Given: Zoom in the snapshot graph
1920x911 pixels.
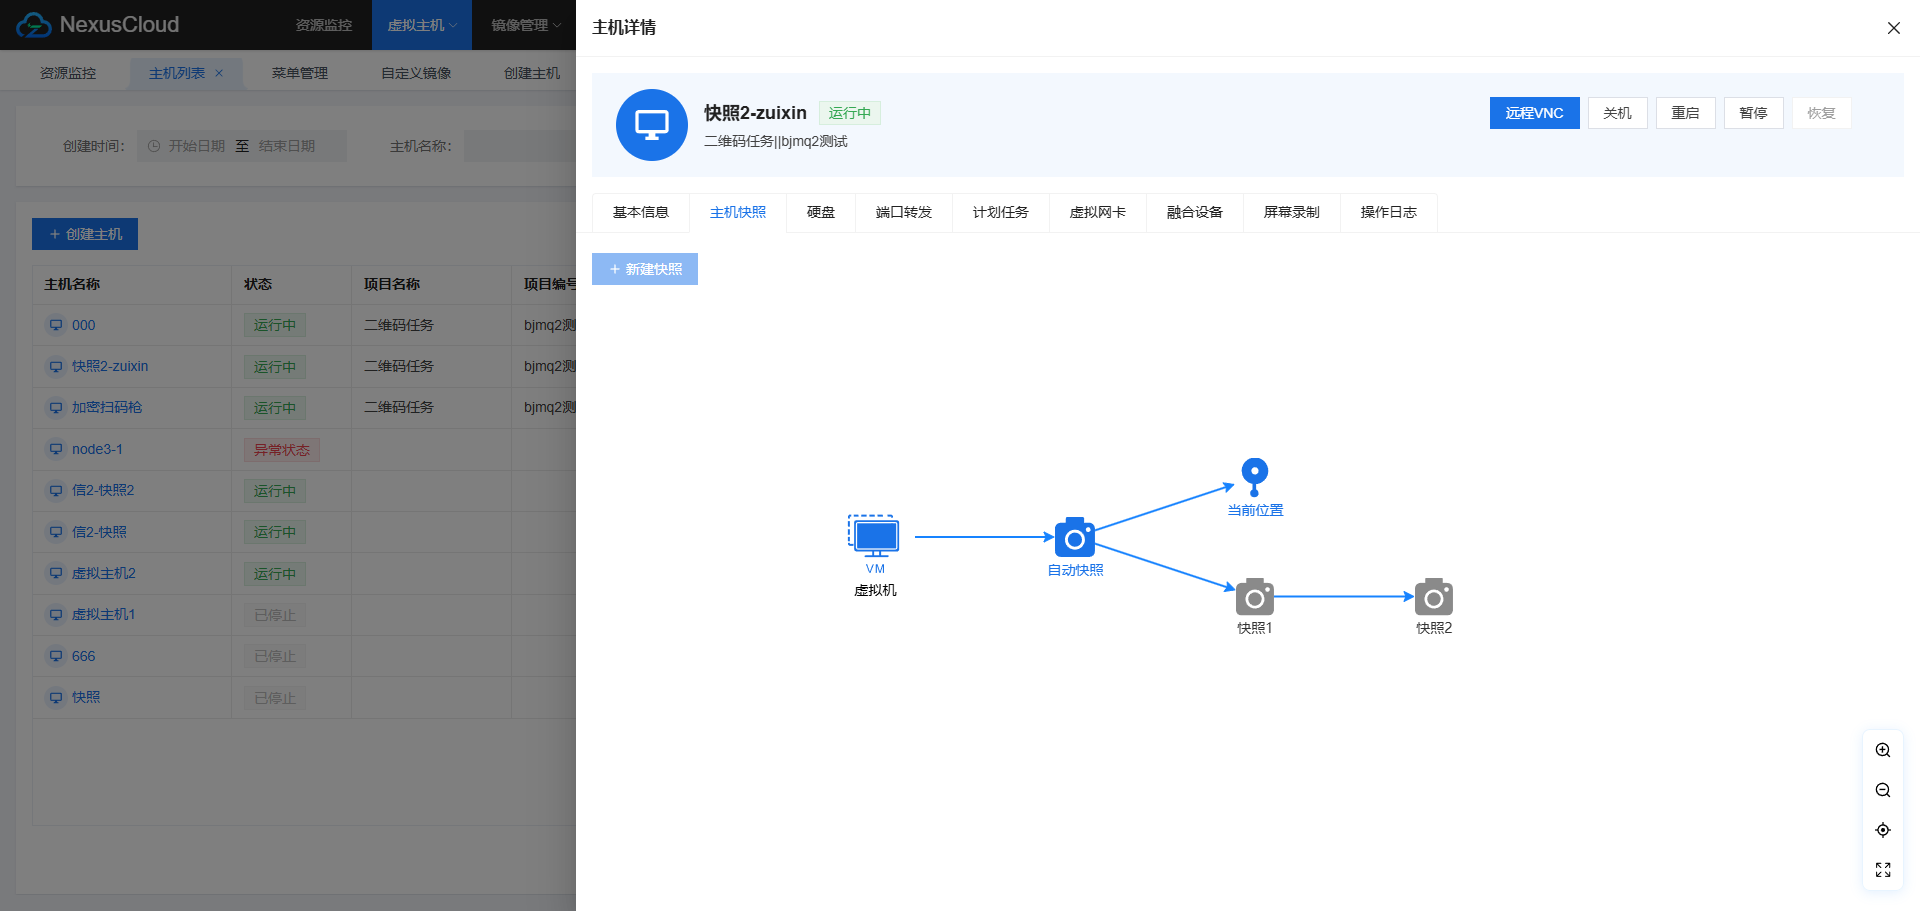Looking at the screenshot, I should pyautogui.click(x=1882, y=750).
